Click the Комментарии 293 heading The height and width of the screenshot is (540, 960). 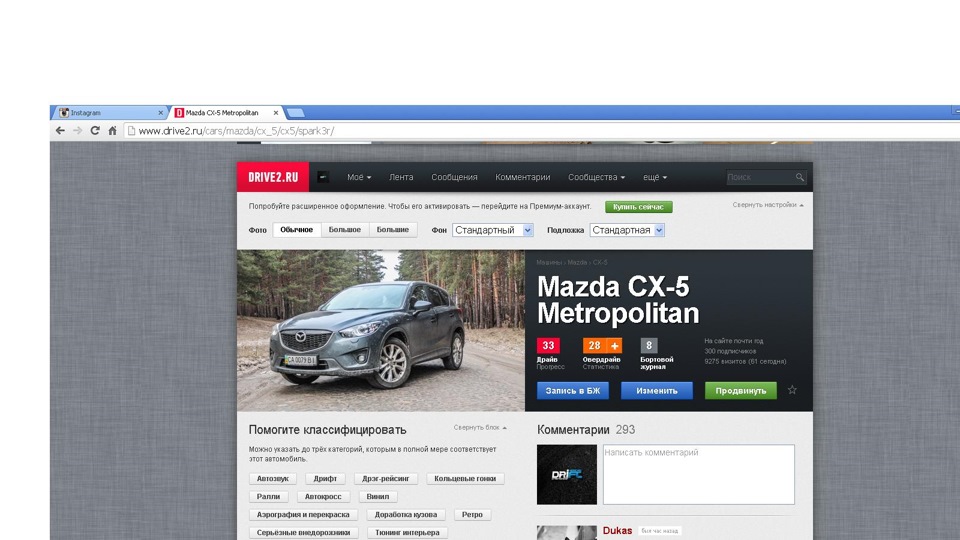pos(586,430)
